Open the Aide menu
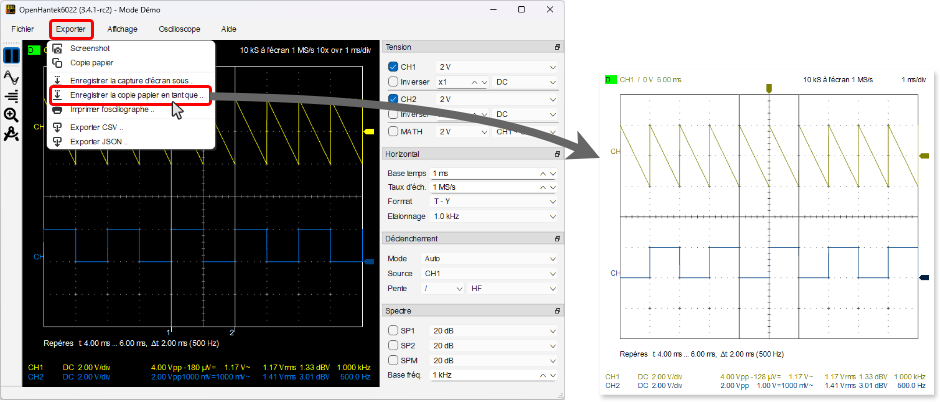940x402 pixels. [228, 29]
